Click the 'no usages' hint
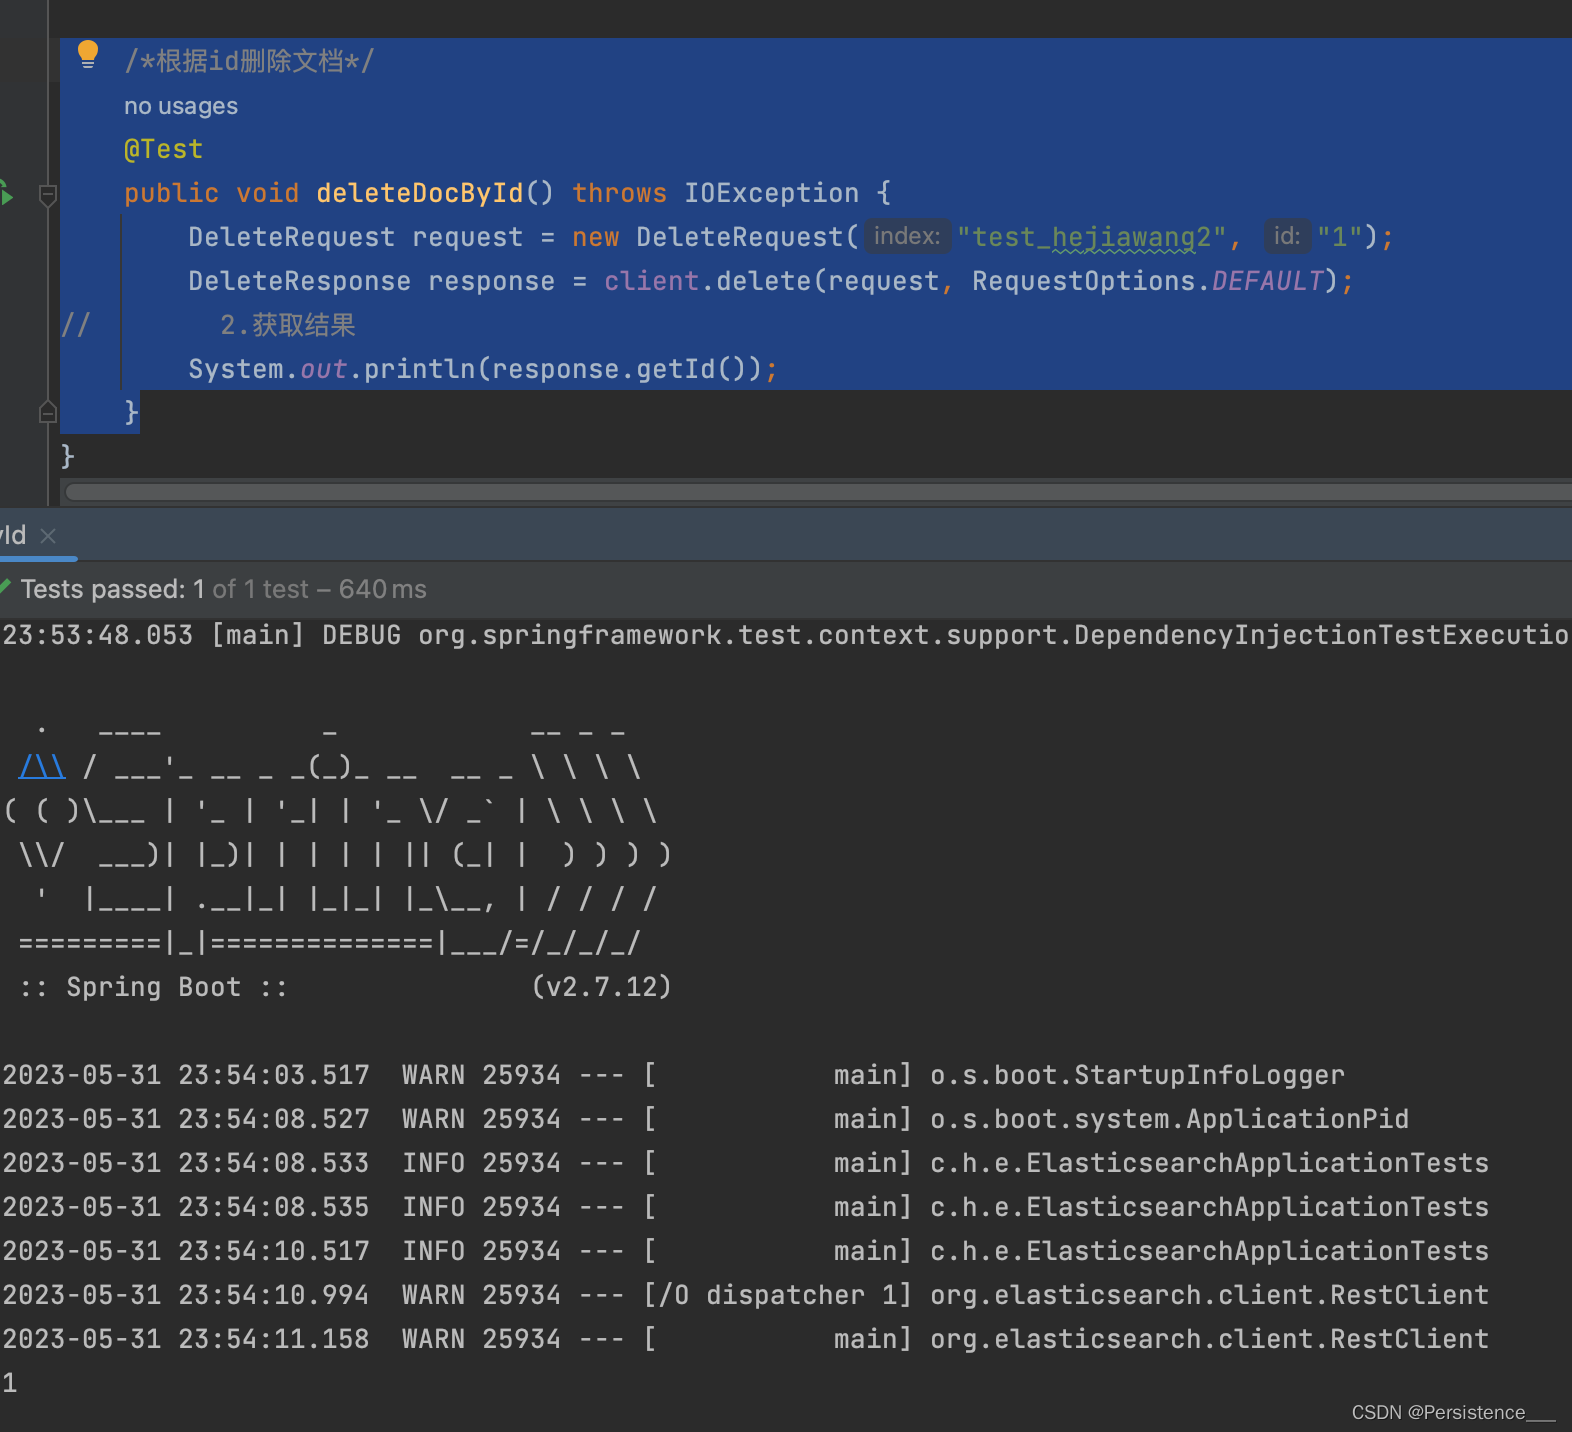Viewport: 1572px width, 1432px height. click(181, 106)
